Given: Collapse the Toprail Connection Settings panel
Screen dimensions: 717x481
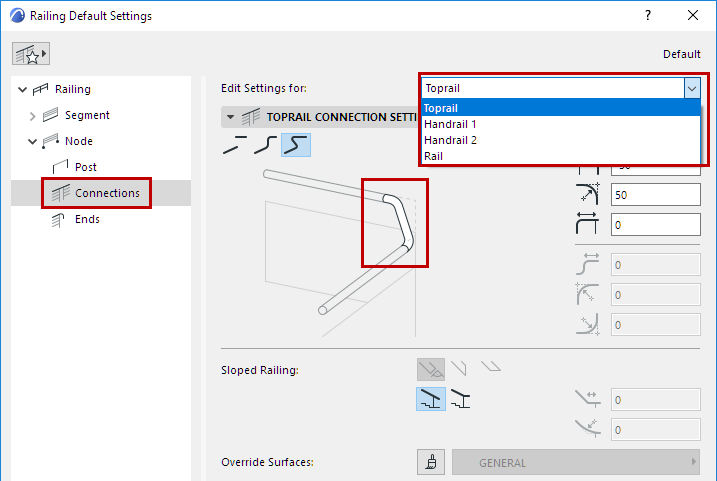Looking at the screenshot, I should 228,117.
